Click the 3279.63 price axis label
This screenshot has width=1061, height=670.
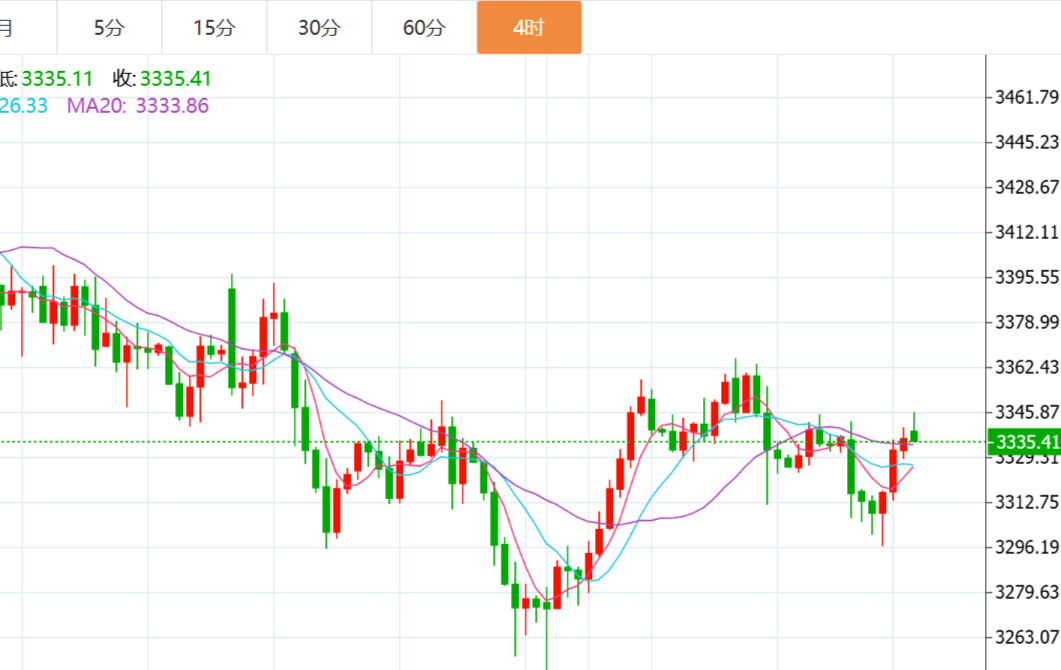1026,592
